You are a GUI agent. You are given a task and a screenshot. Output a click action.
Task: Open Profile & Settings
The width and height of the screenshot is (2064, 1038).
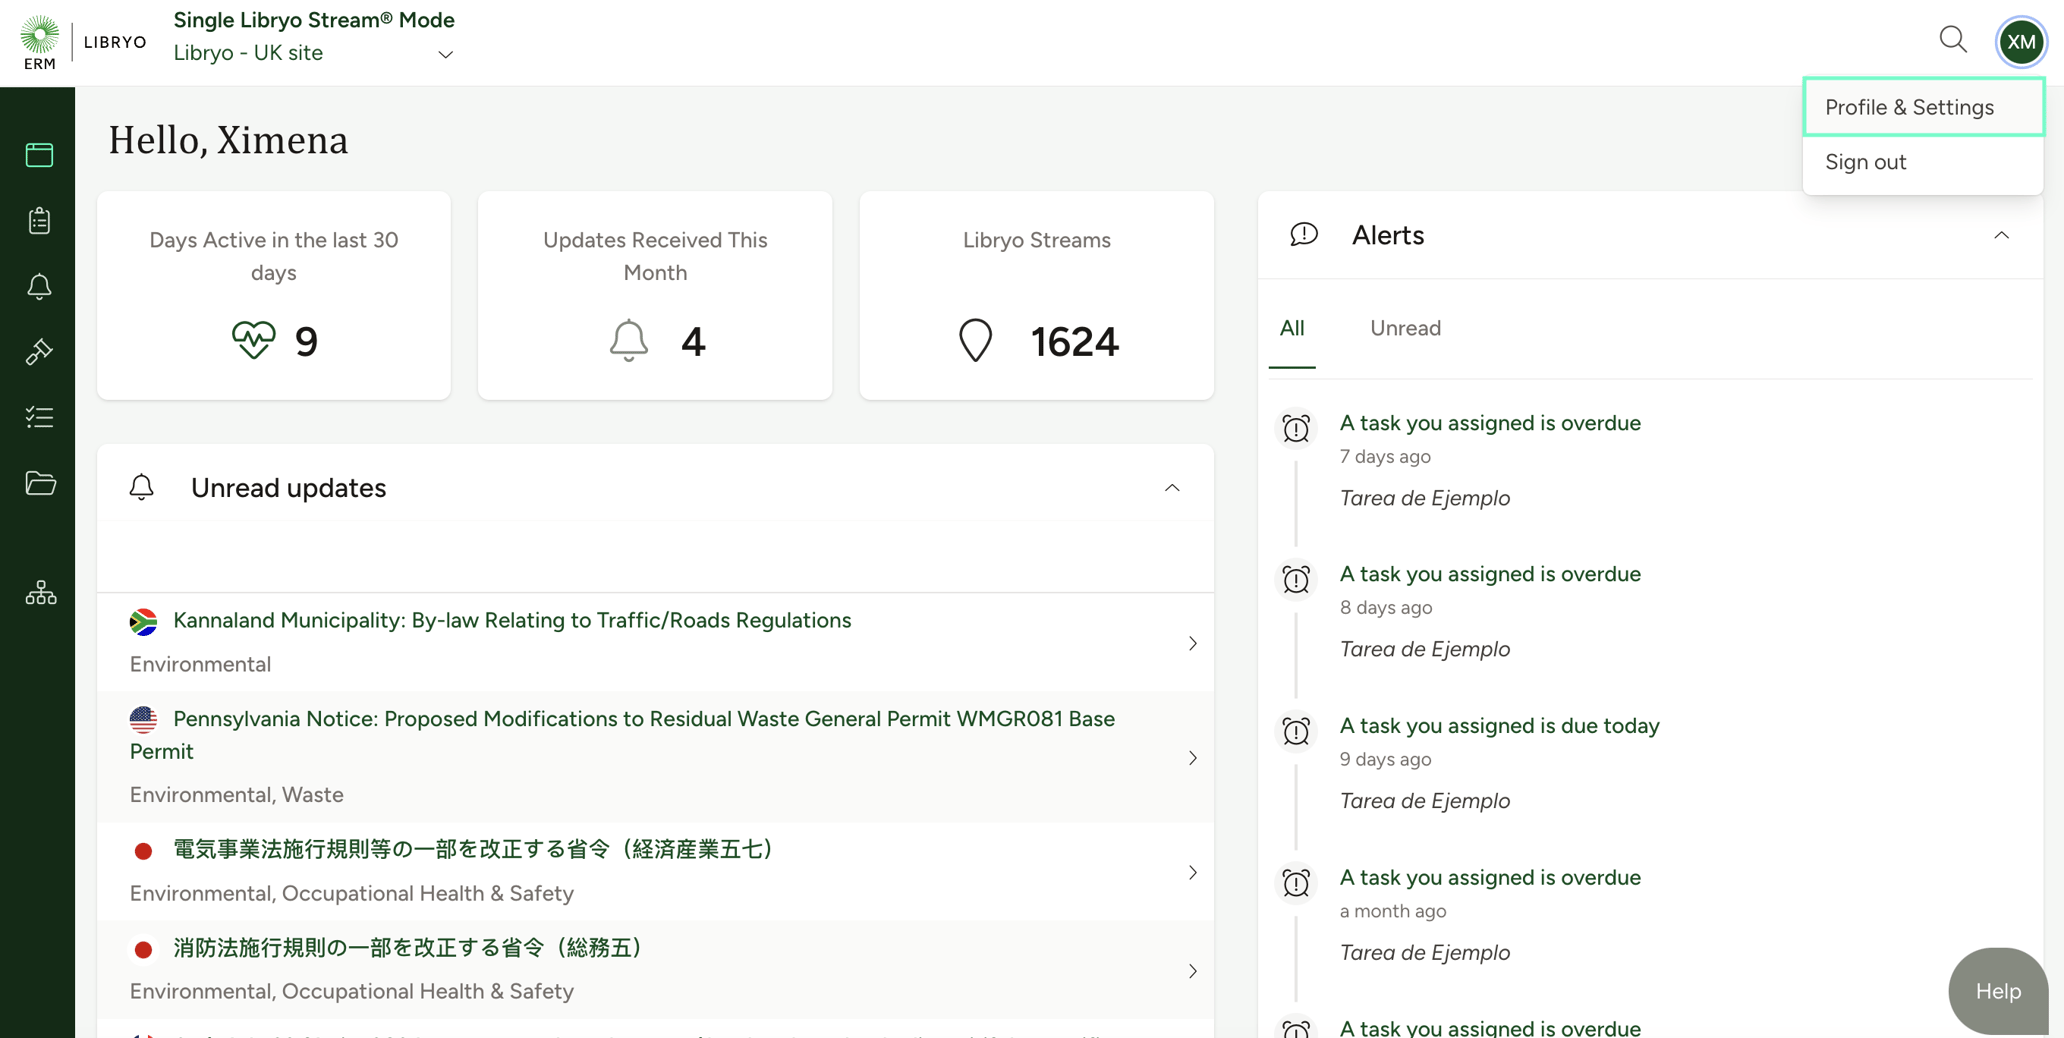[x=1908, y=107]
